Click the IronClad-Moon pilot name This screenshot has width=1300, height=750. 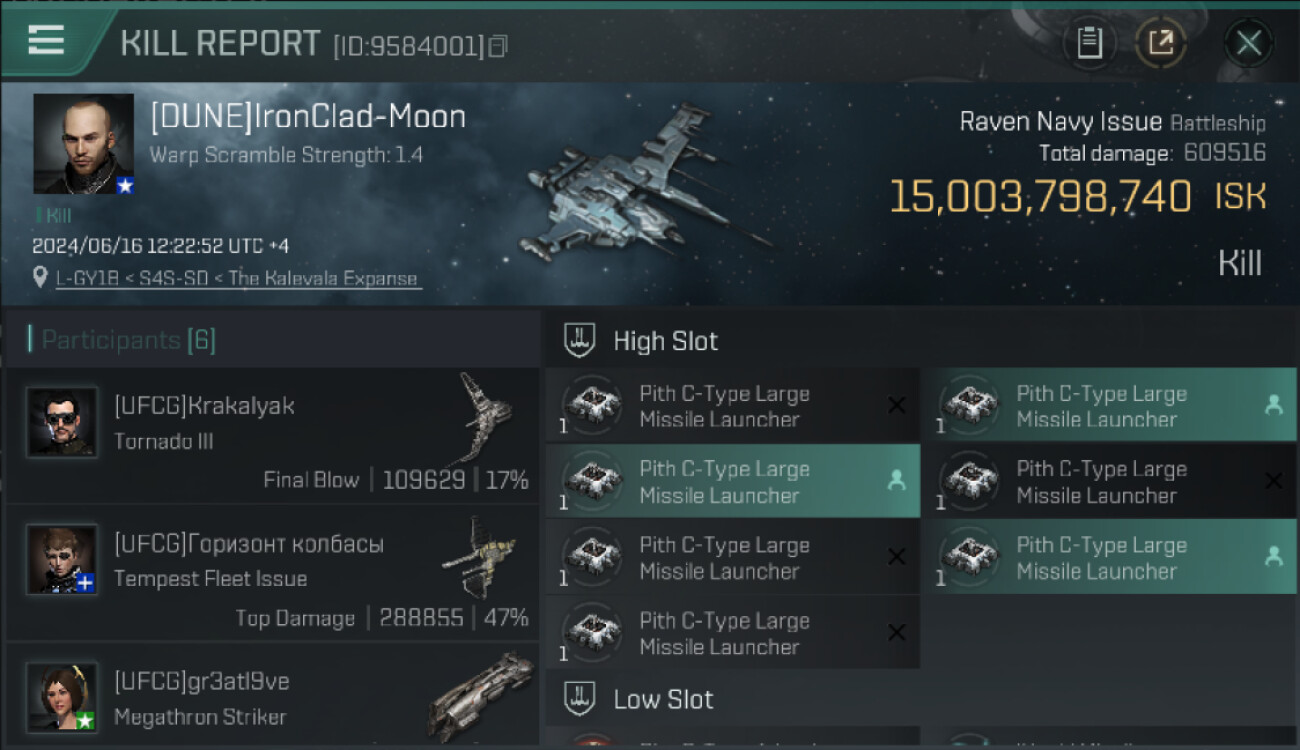coord(308,117)
